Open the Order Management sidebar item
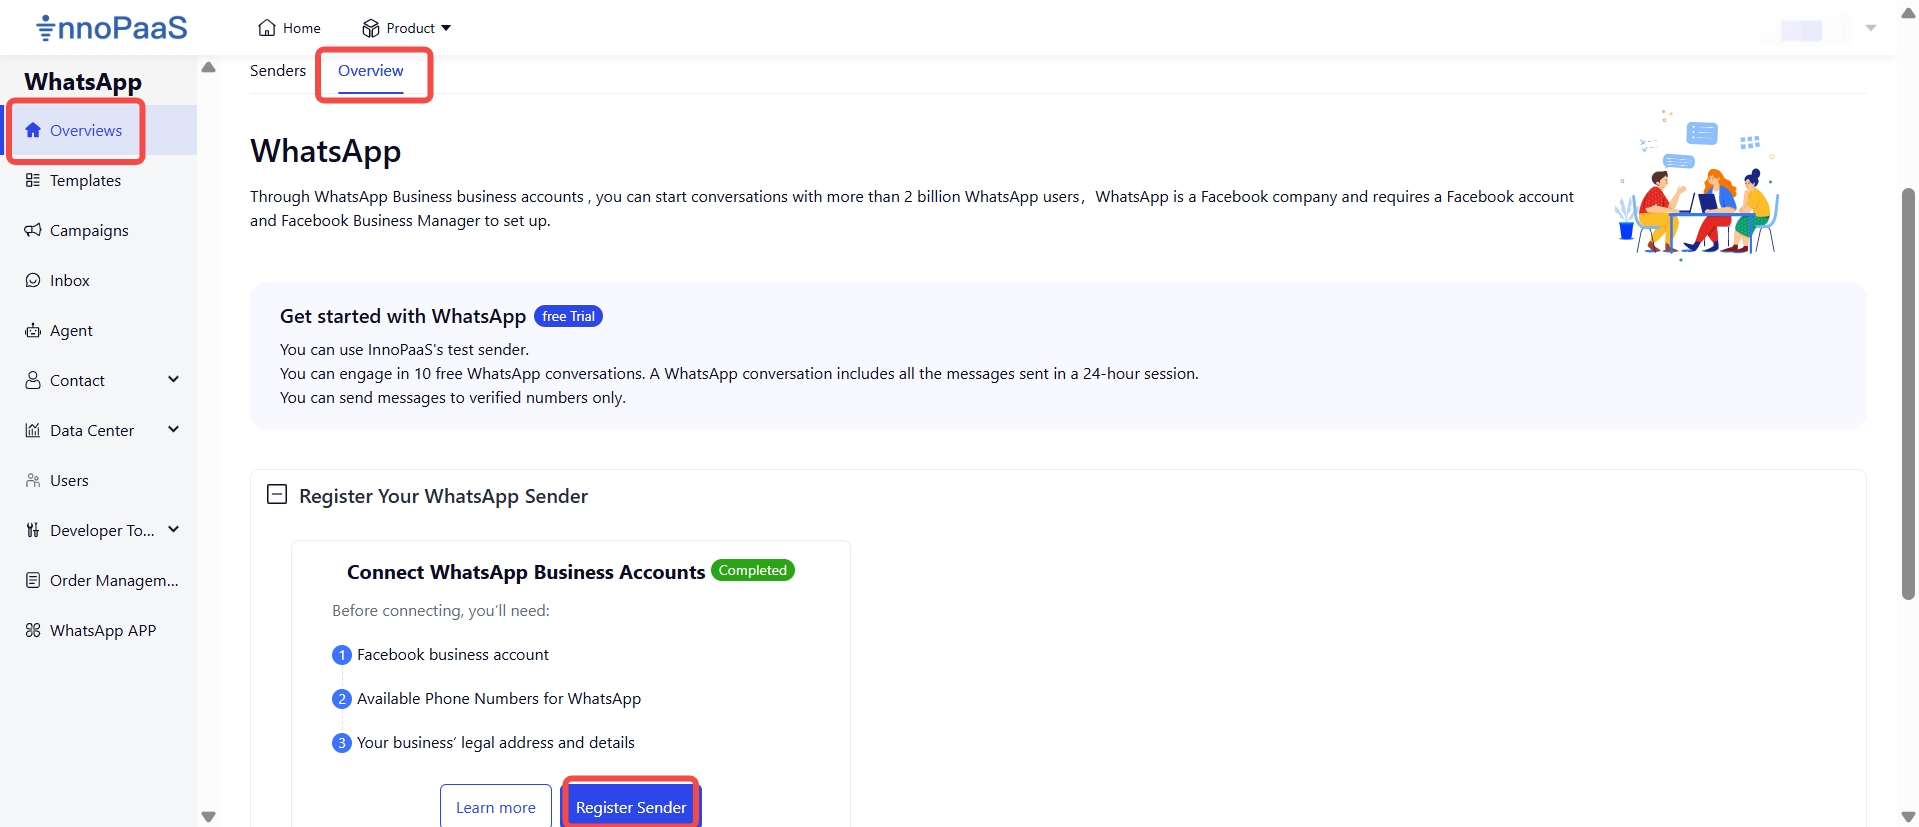1919x827 pixels. pos(98,580)
